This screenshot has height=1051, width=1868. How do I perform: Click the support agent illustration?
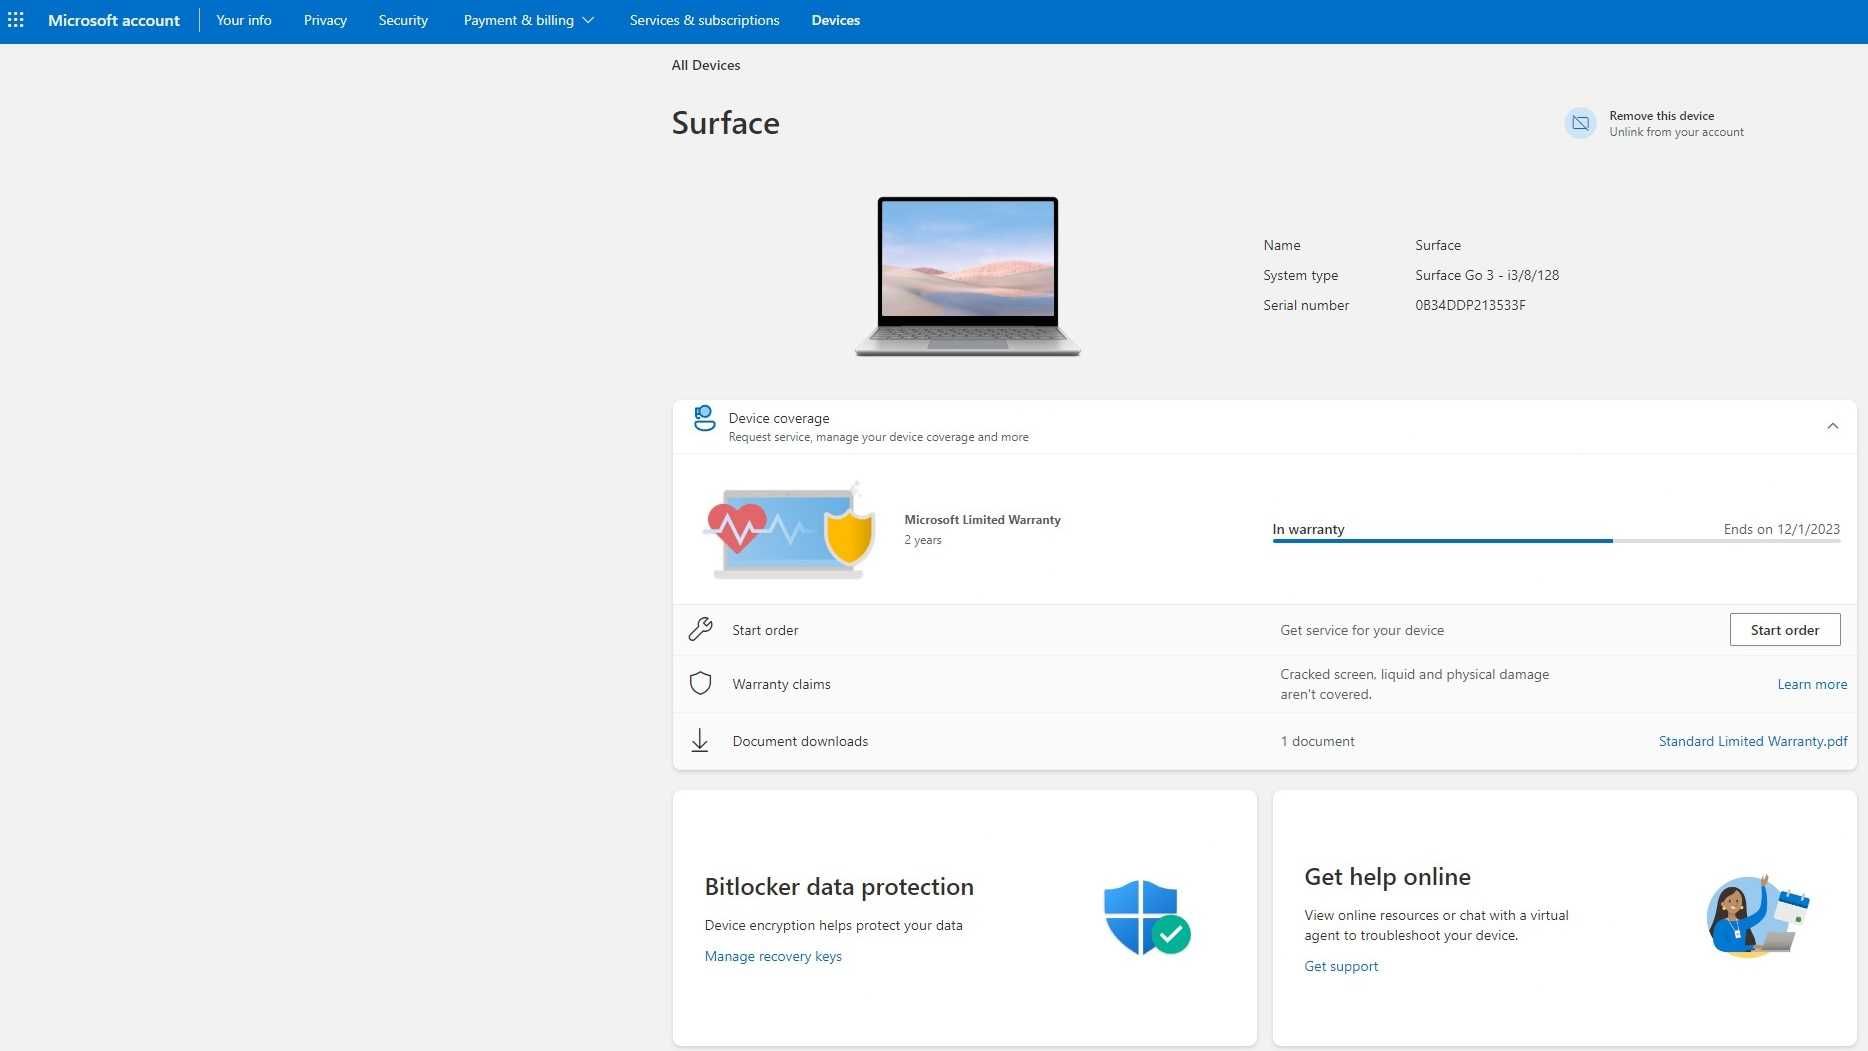[1757, 916]
